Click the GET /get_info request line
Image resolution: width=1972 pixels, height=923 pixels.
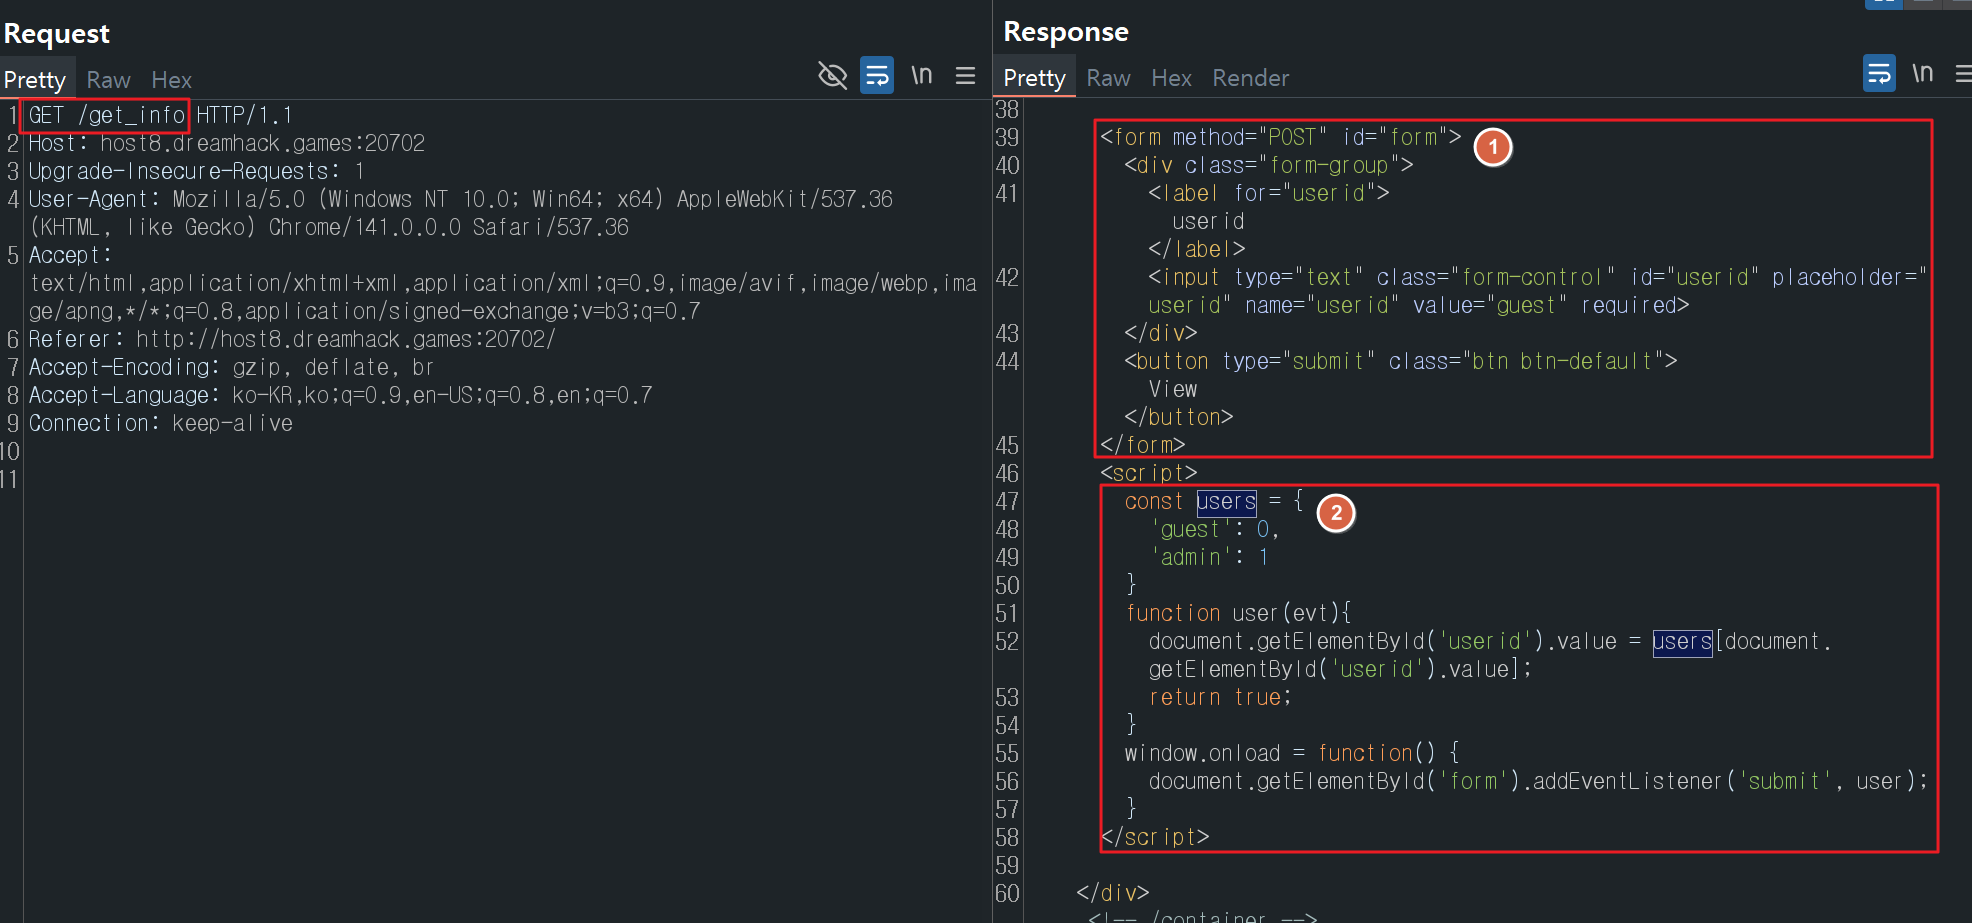point(106,116)
